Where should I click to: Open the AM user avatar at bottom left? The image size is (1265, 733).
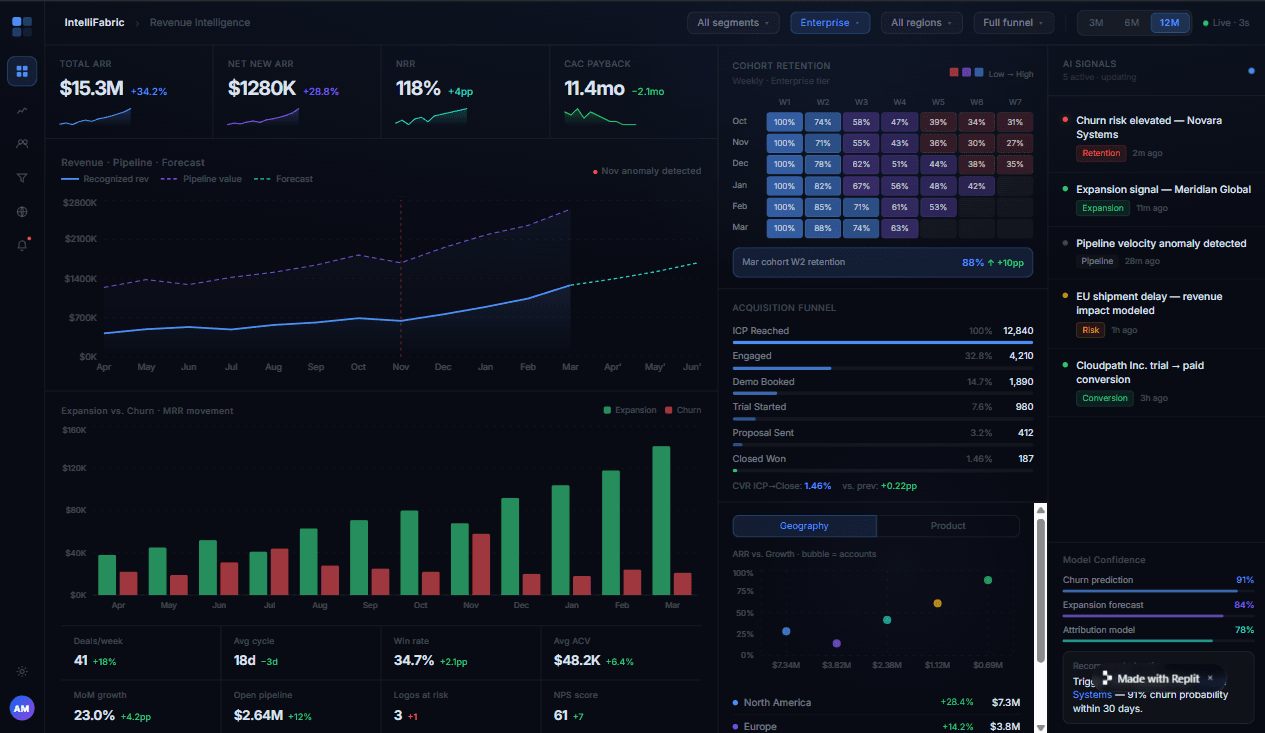21,708
